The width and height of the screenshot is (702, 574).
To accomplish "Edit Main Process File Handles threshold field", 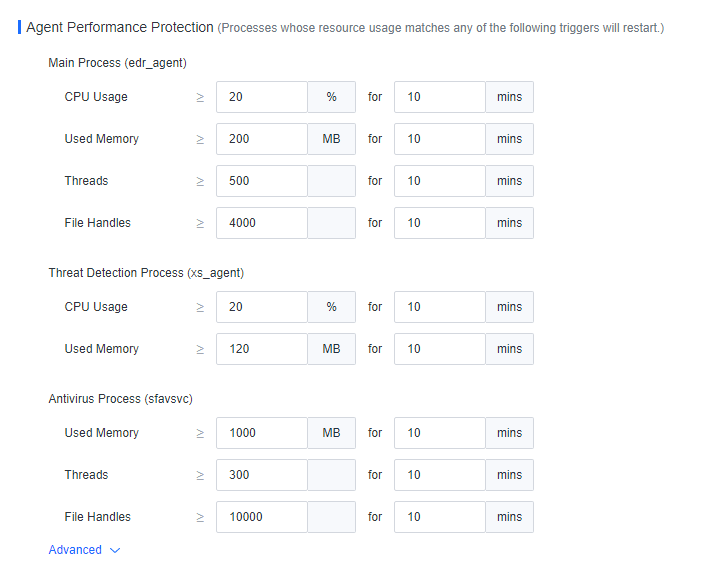I will tap(261, 223).
